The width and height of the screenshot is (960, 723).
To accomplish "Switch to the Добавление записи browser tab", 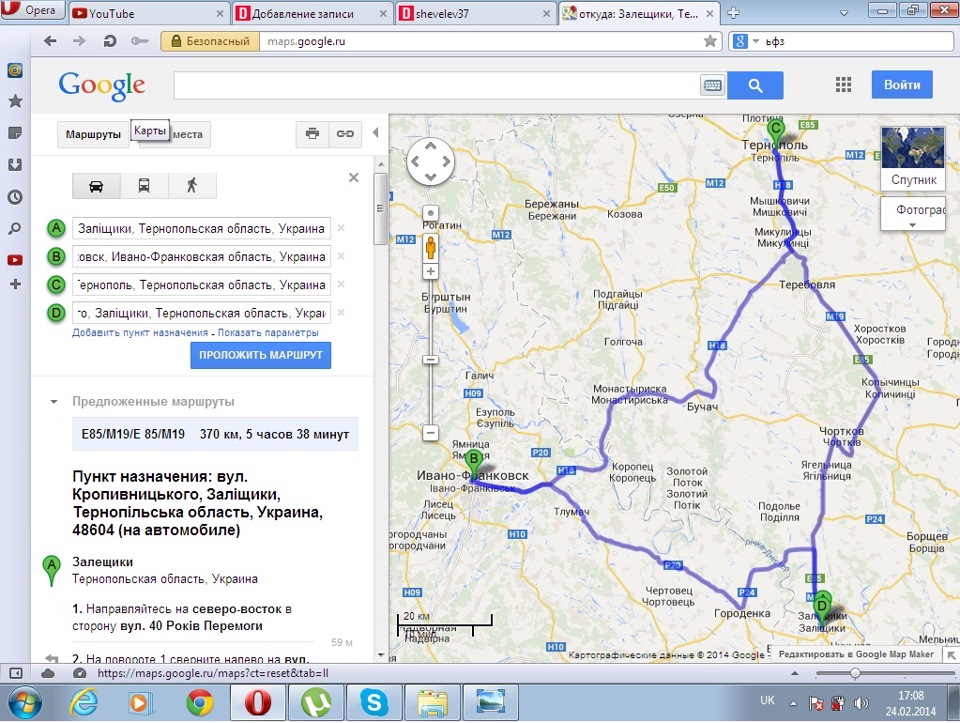I will click(x=312, y=13).
